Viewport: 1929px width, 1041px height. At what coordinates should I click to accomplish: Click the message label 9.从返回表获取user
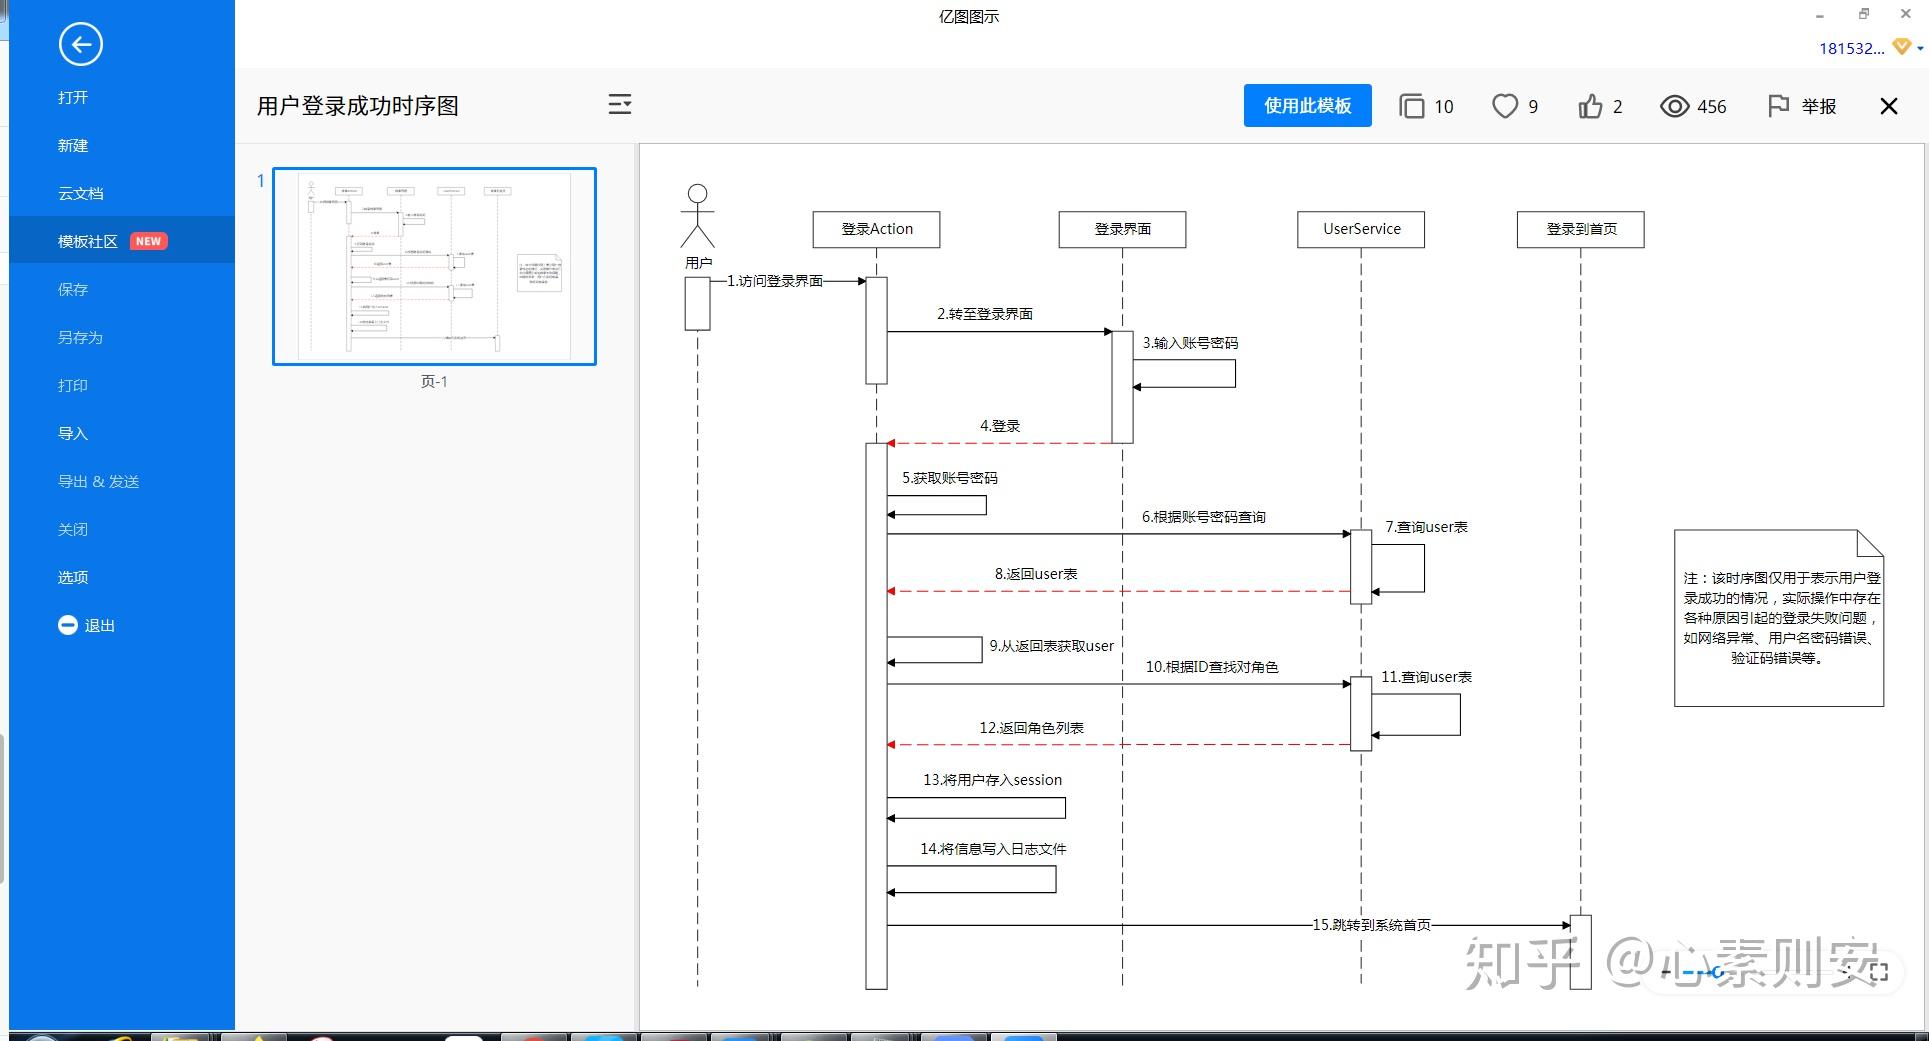pyautogui.click(x=1052, y=646)
